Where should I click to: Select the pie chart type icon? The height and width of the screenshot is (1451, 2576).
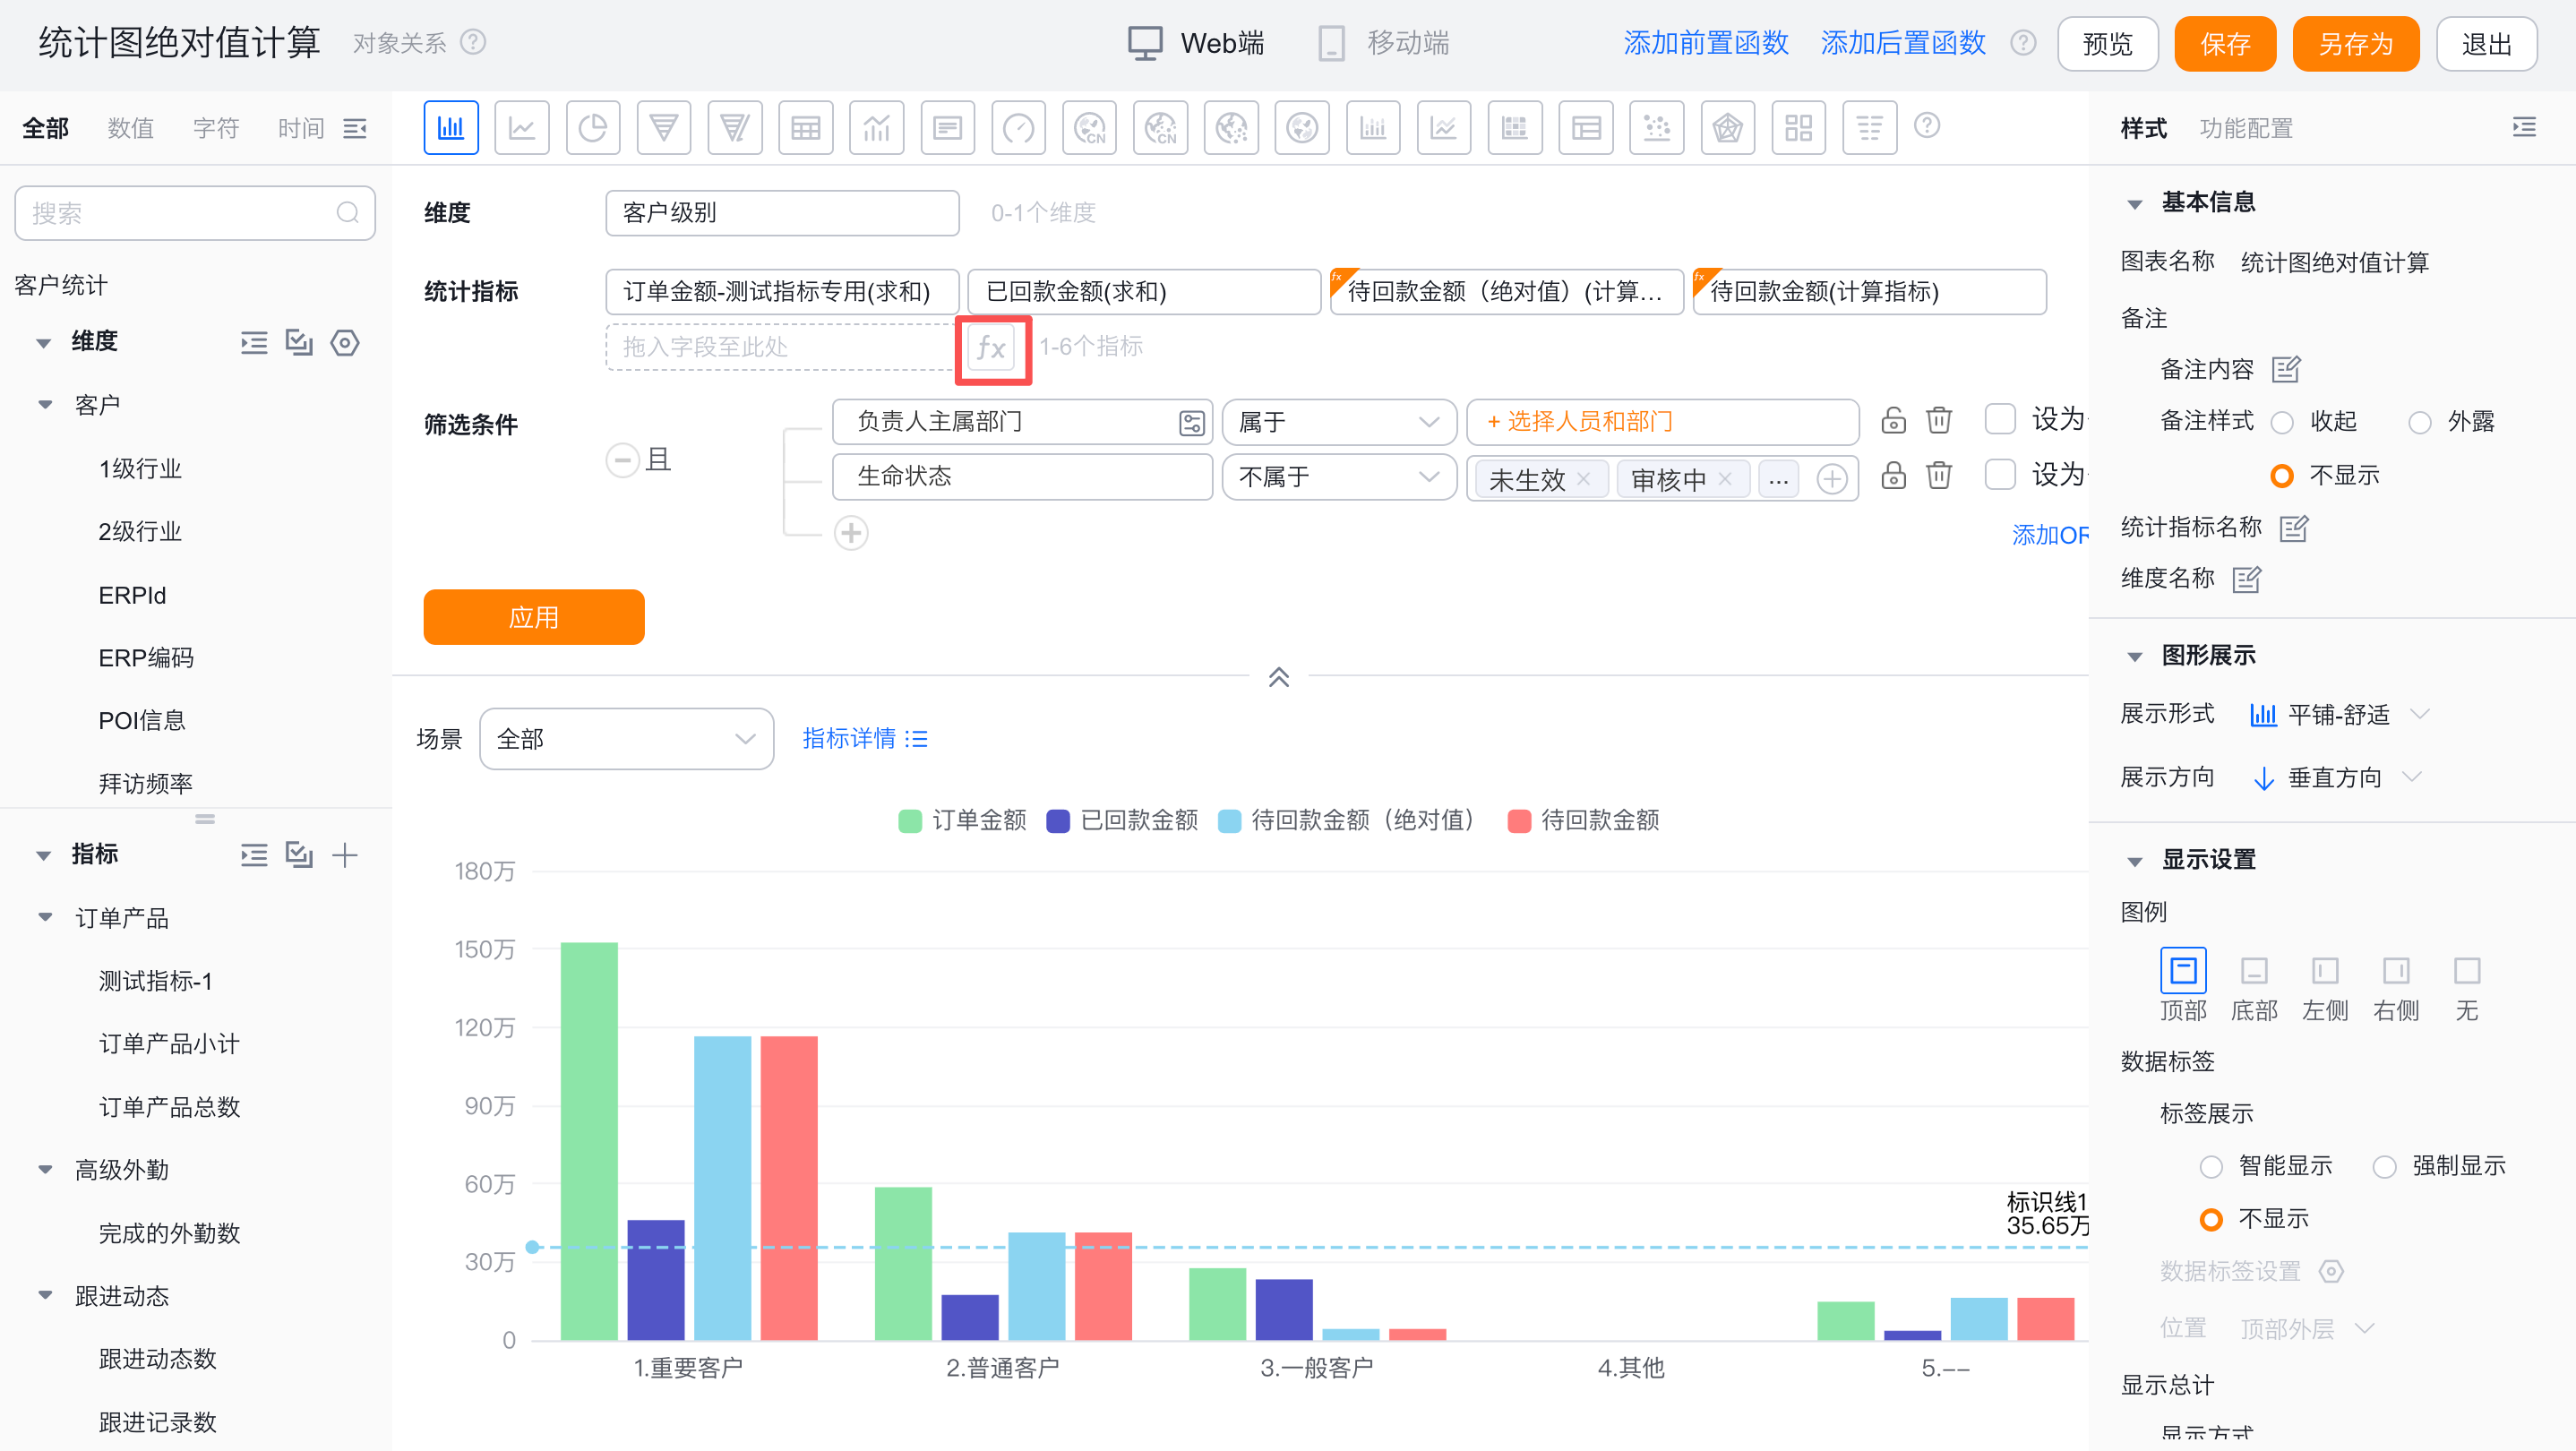[592, 128]
